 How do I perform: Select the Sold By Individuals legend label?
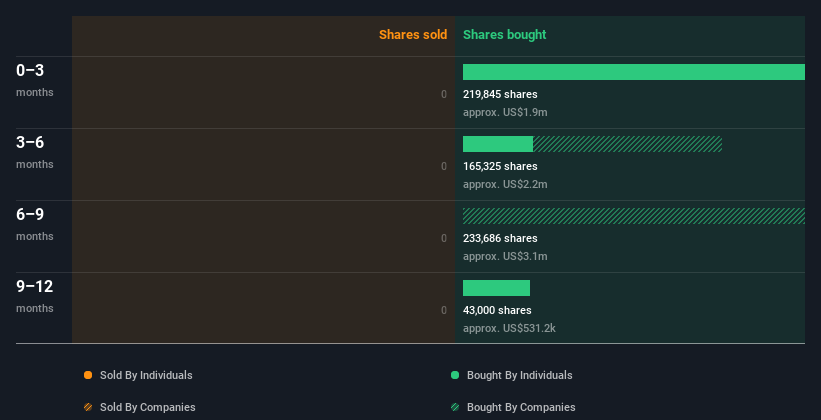[146, 375]
